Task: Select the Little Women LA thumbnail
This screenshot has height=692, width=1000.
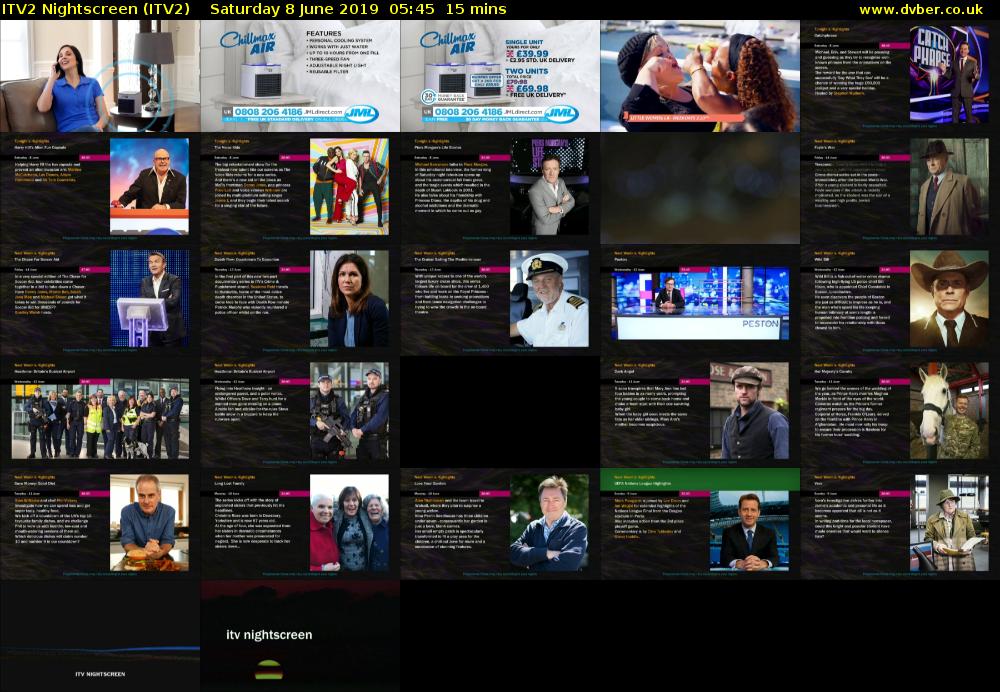Action: [x=700, y=76]
